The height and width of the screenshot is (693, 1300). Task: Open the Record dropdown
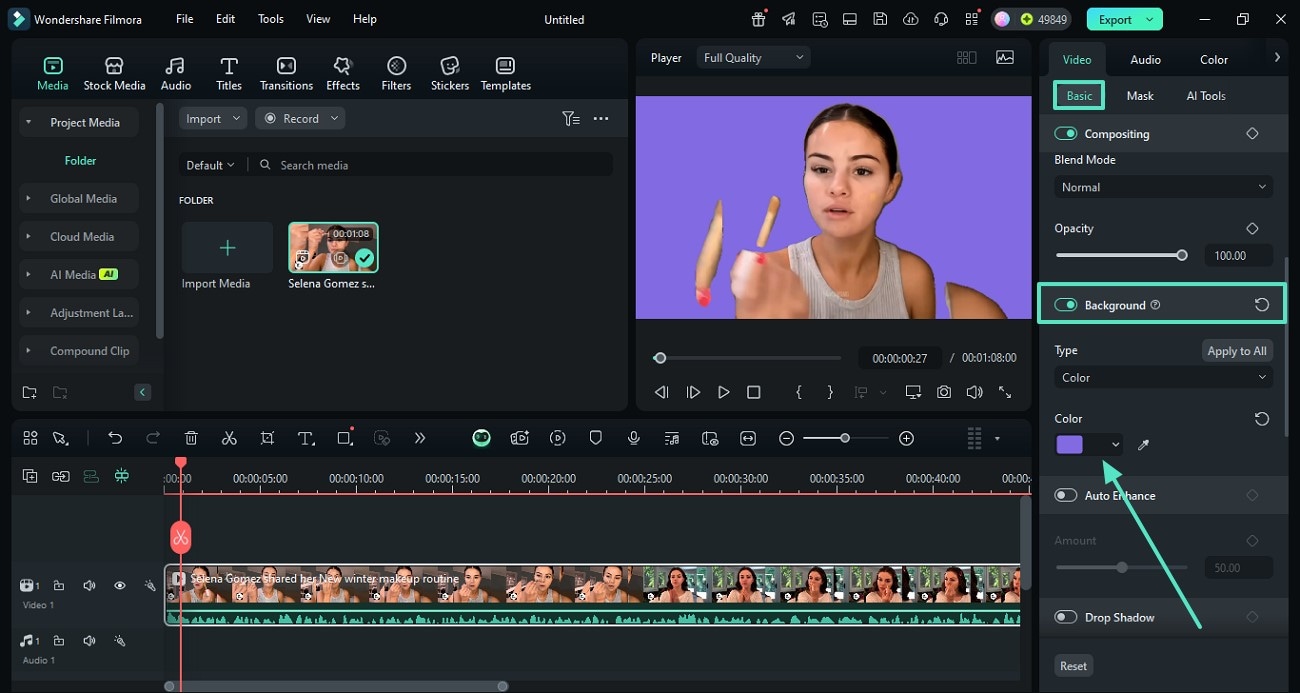click(x=300, y=118)
